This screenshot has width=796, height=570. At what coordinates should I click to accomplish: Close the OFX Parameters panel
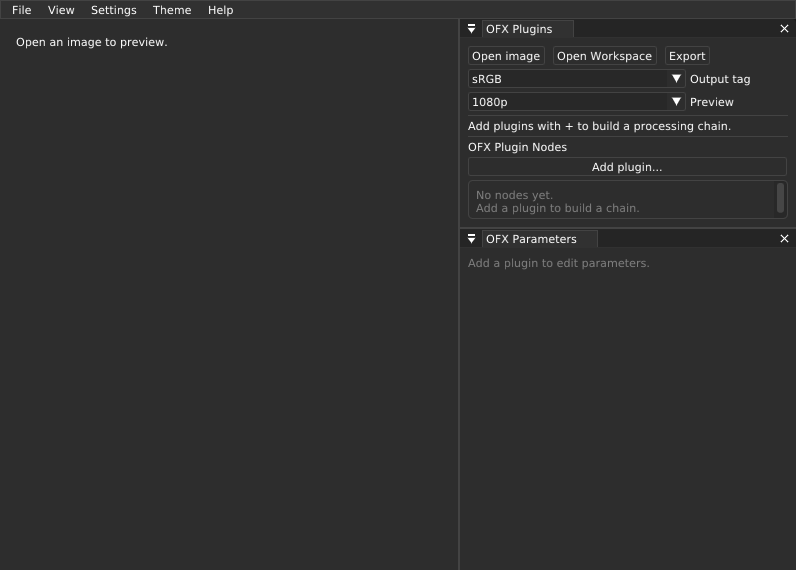coord(784,239)
